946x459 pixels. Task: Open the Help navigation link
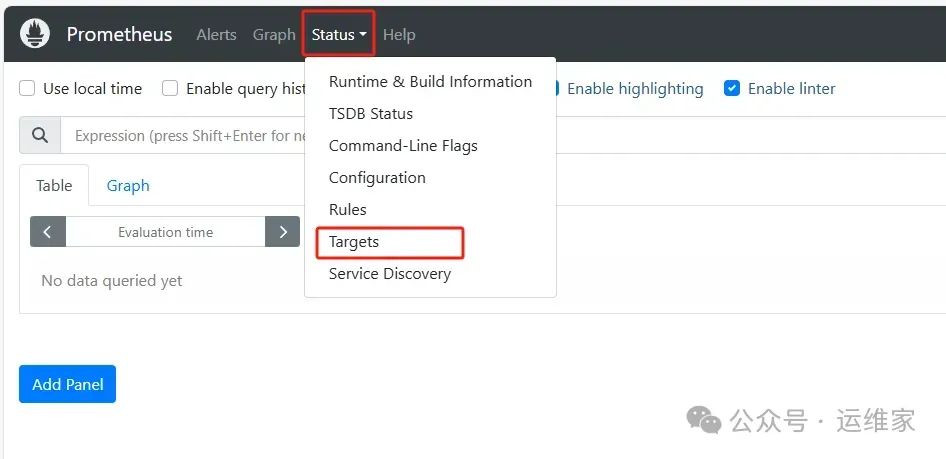point(399,35)
